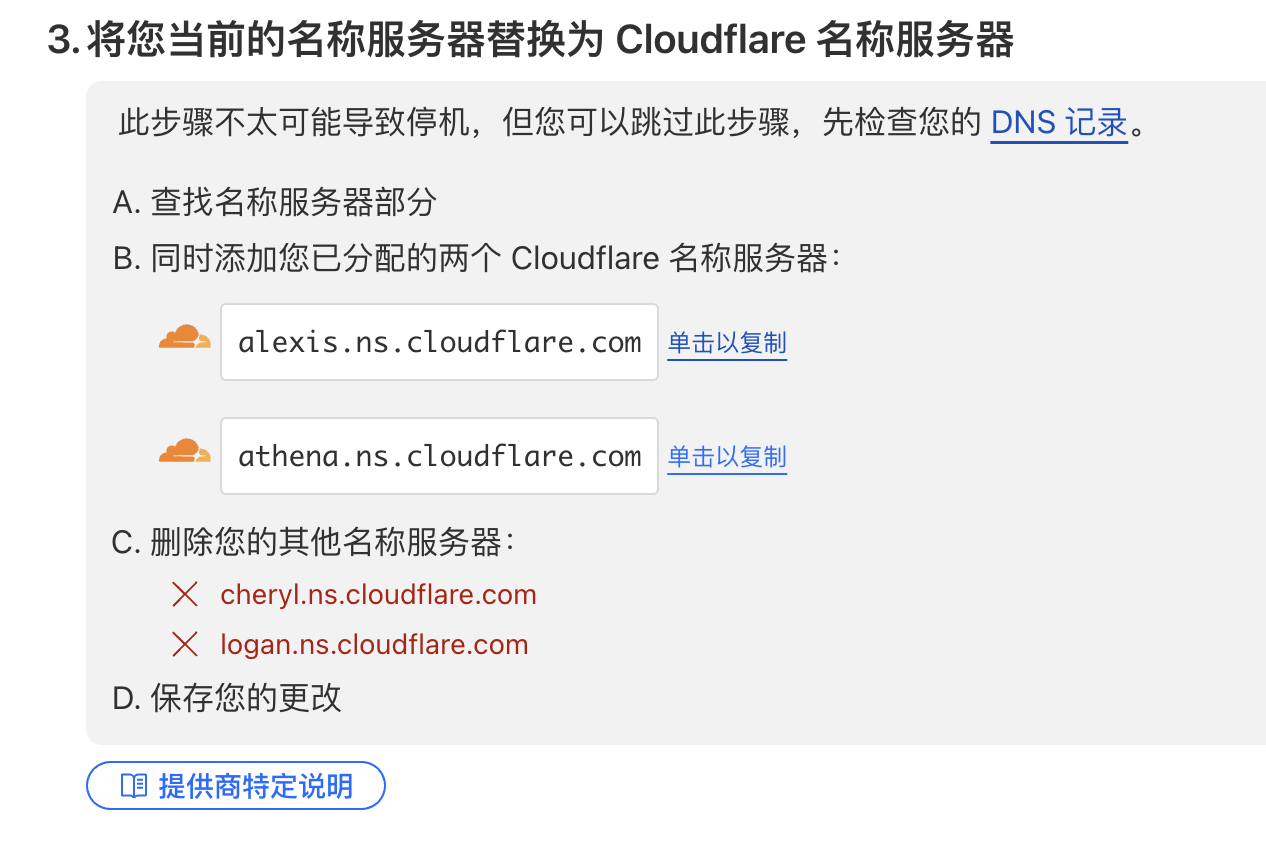Click red X icon next to logan nameserver
This screenshot has height=844, width=1266.
pyautogui.click(x=185, y=645)
